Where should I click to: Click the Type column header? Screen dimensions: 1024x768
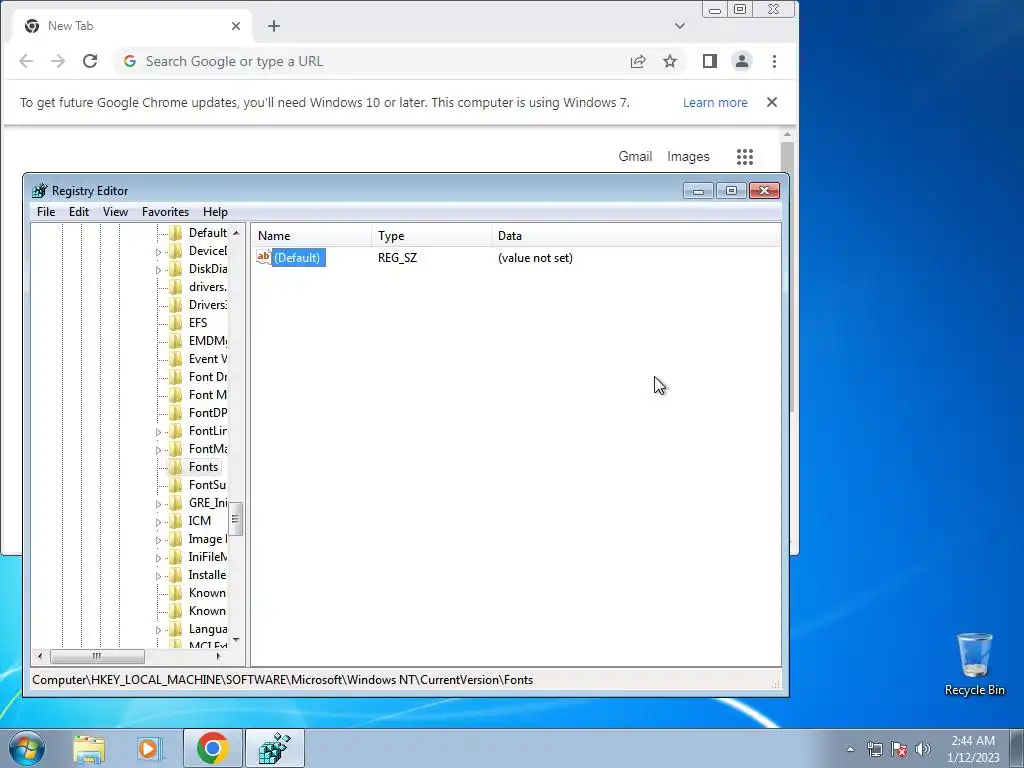click(432, 236)
